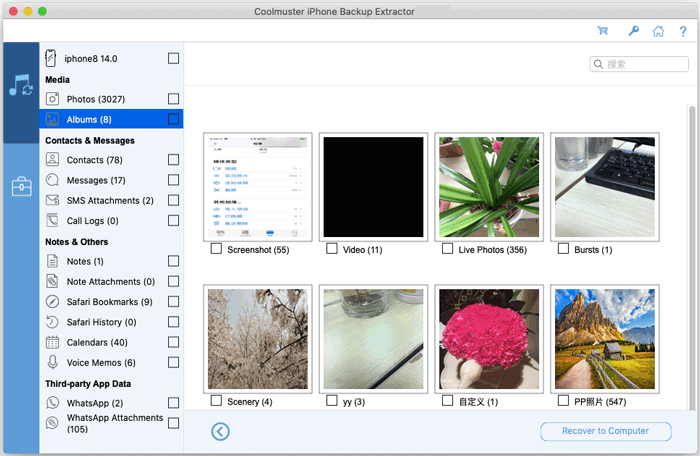Screen dimensions: 700x456
Task: Tick the Calendars (40) checkbox
Action: point(173,342)
